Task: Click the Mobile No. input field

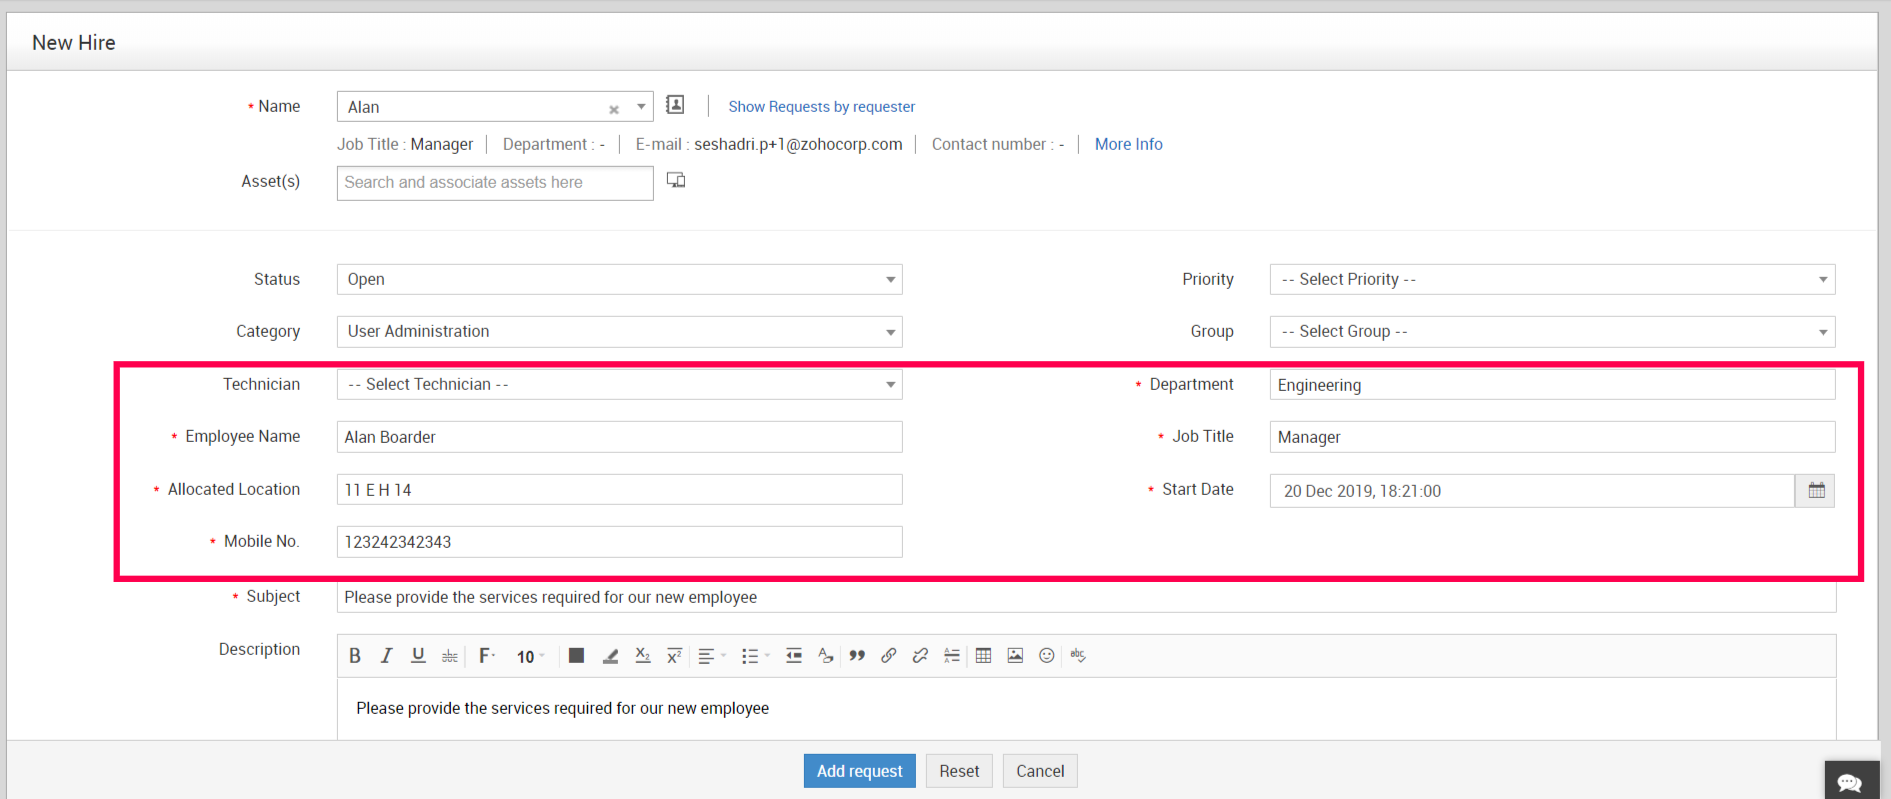Action: (x=619, y=542)
